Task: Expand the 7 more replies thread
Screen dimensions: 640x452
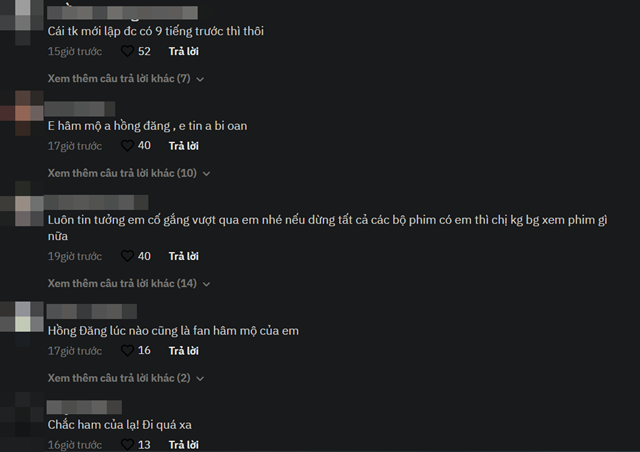Action: pos(126,78)
